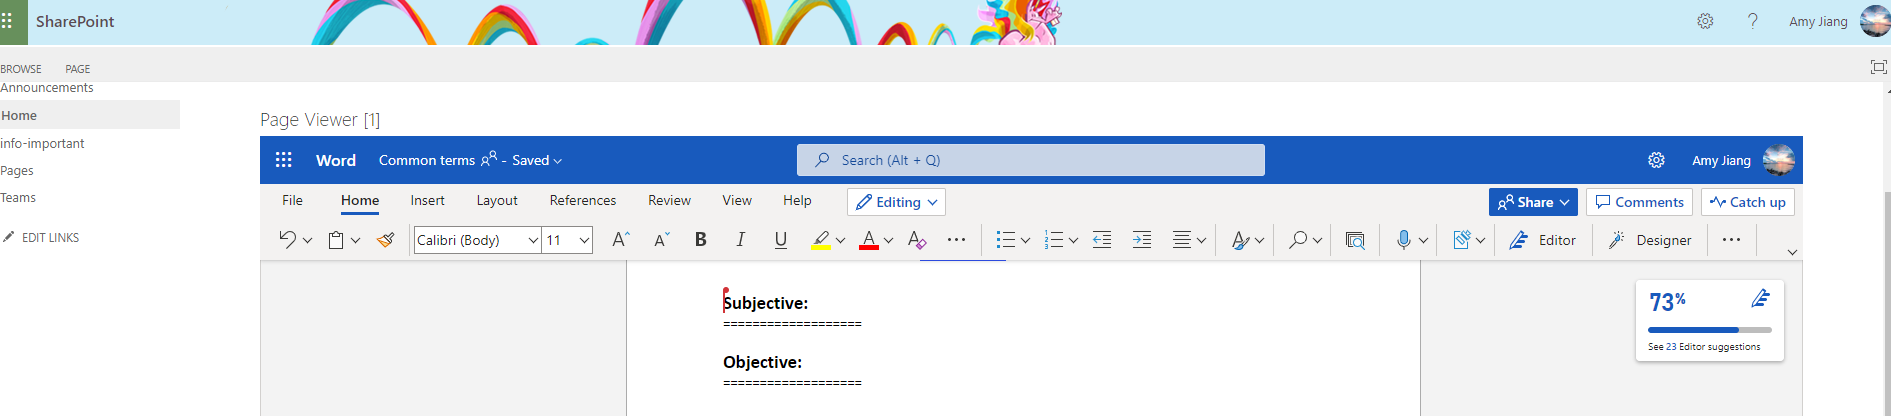Click Amy Jiang profile picture in SharePoint header
The image size is (1891, 416).
pos(1874,21)
